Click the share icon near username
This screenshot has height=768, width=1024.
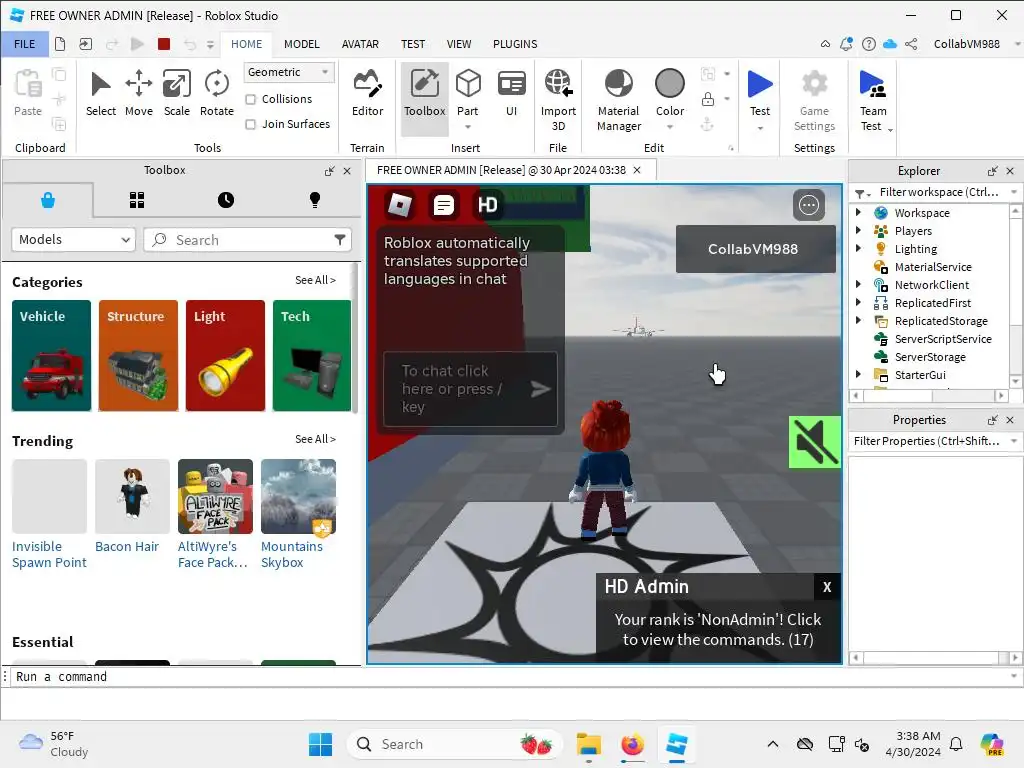point(912,44)
